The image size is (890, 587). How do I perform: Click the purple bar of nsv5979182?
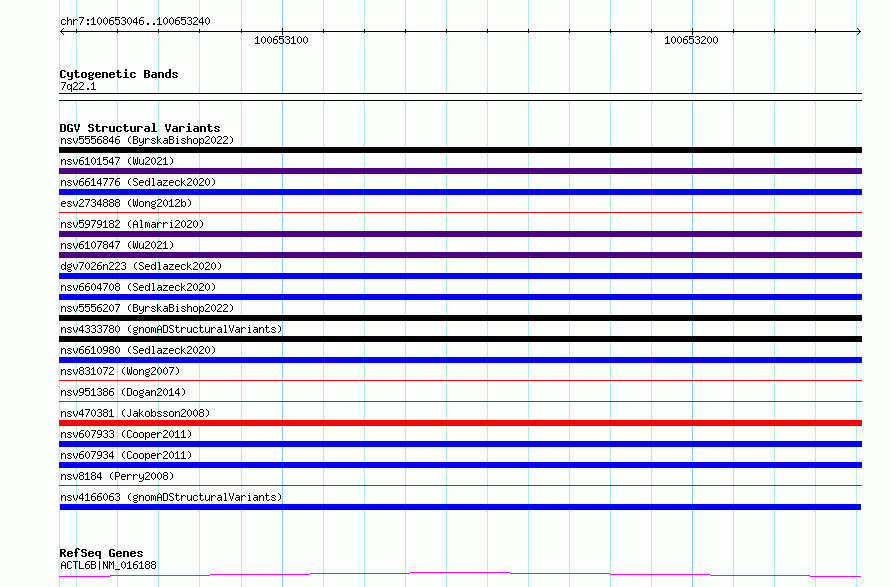point(460,234)
